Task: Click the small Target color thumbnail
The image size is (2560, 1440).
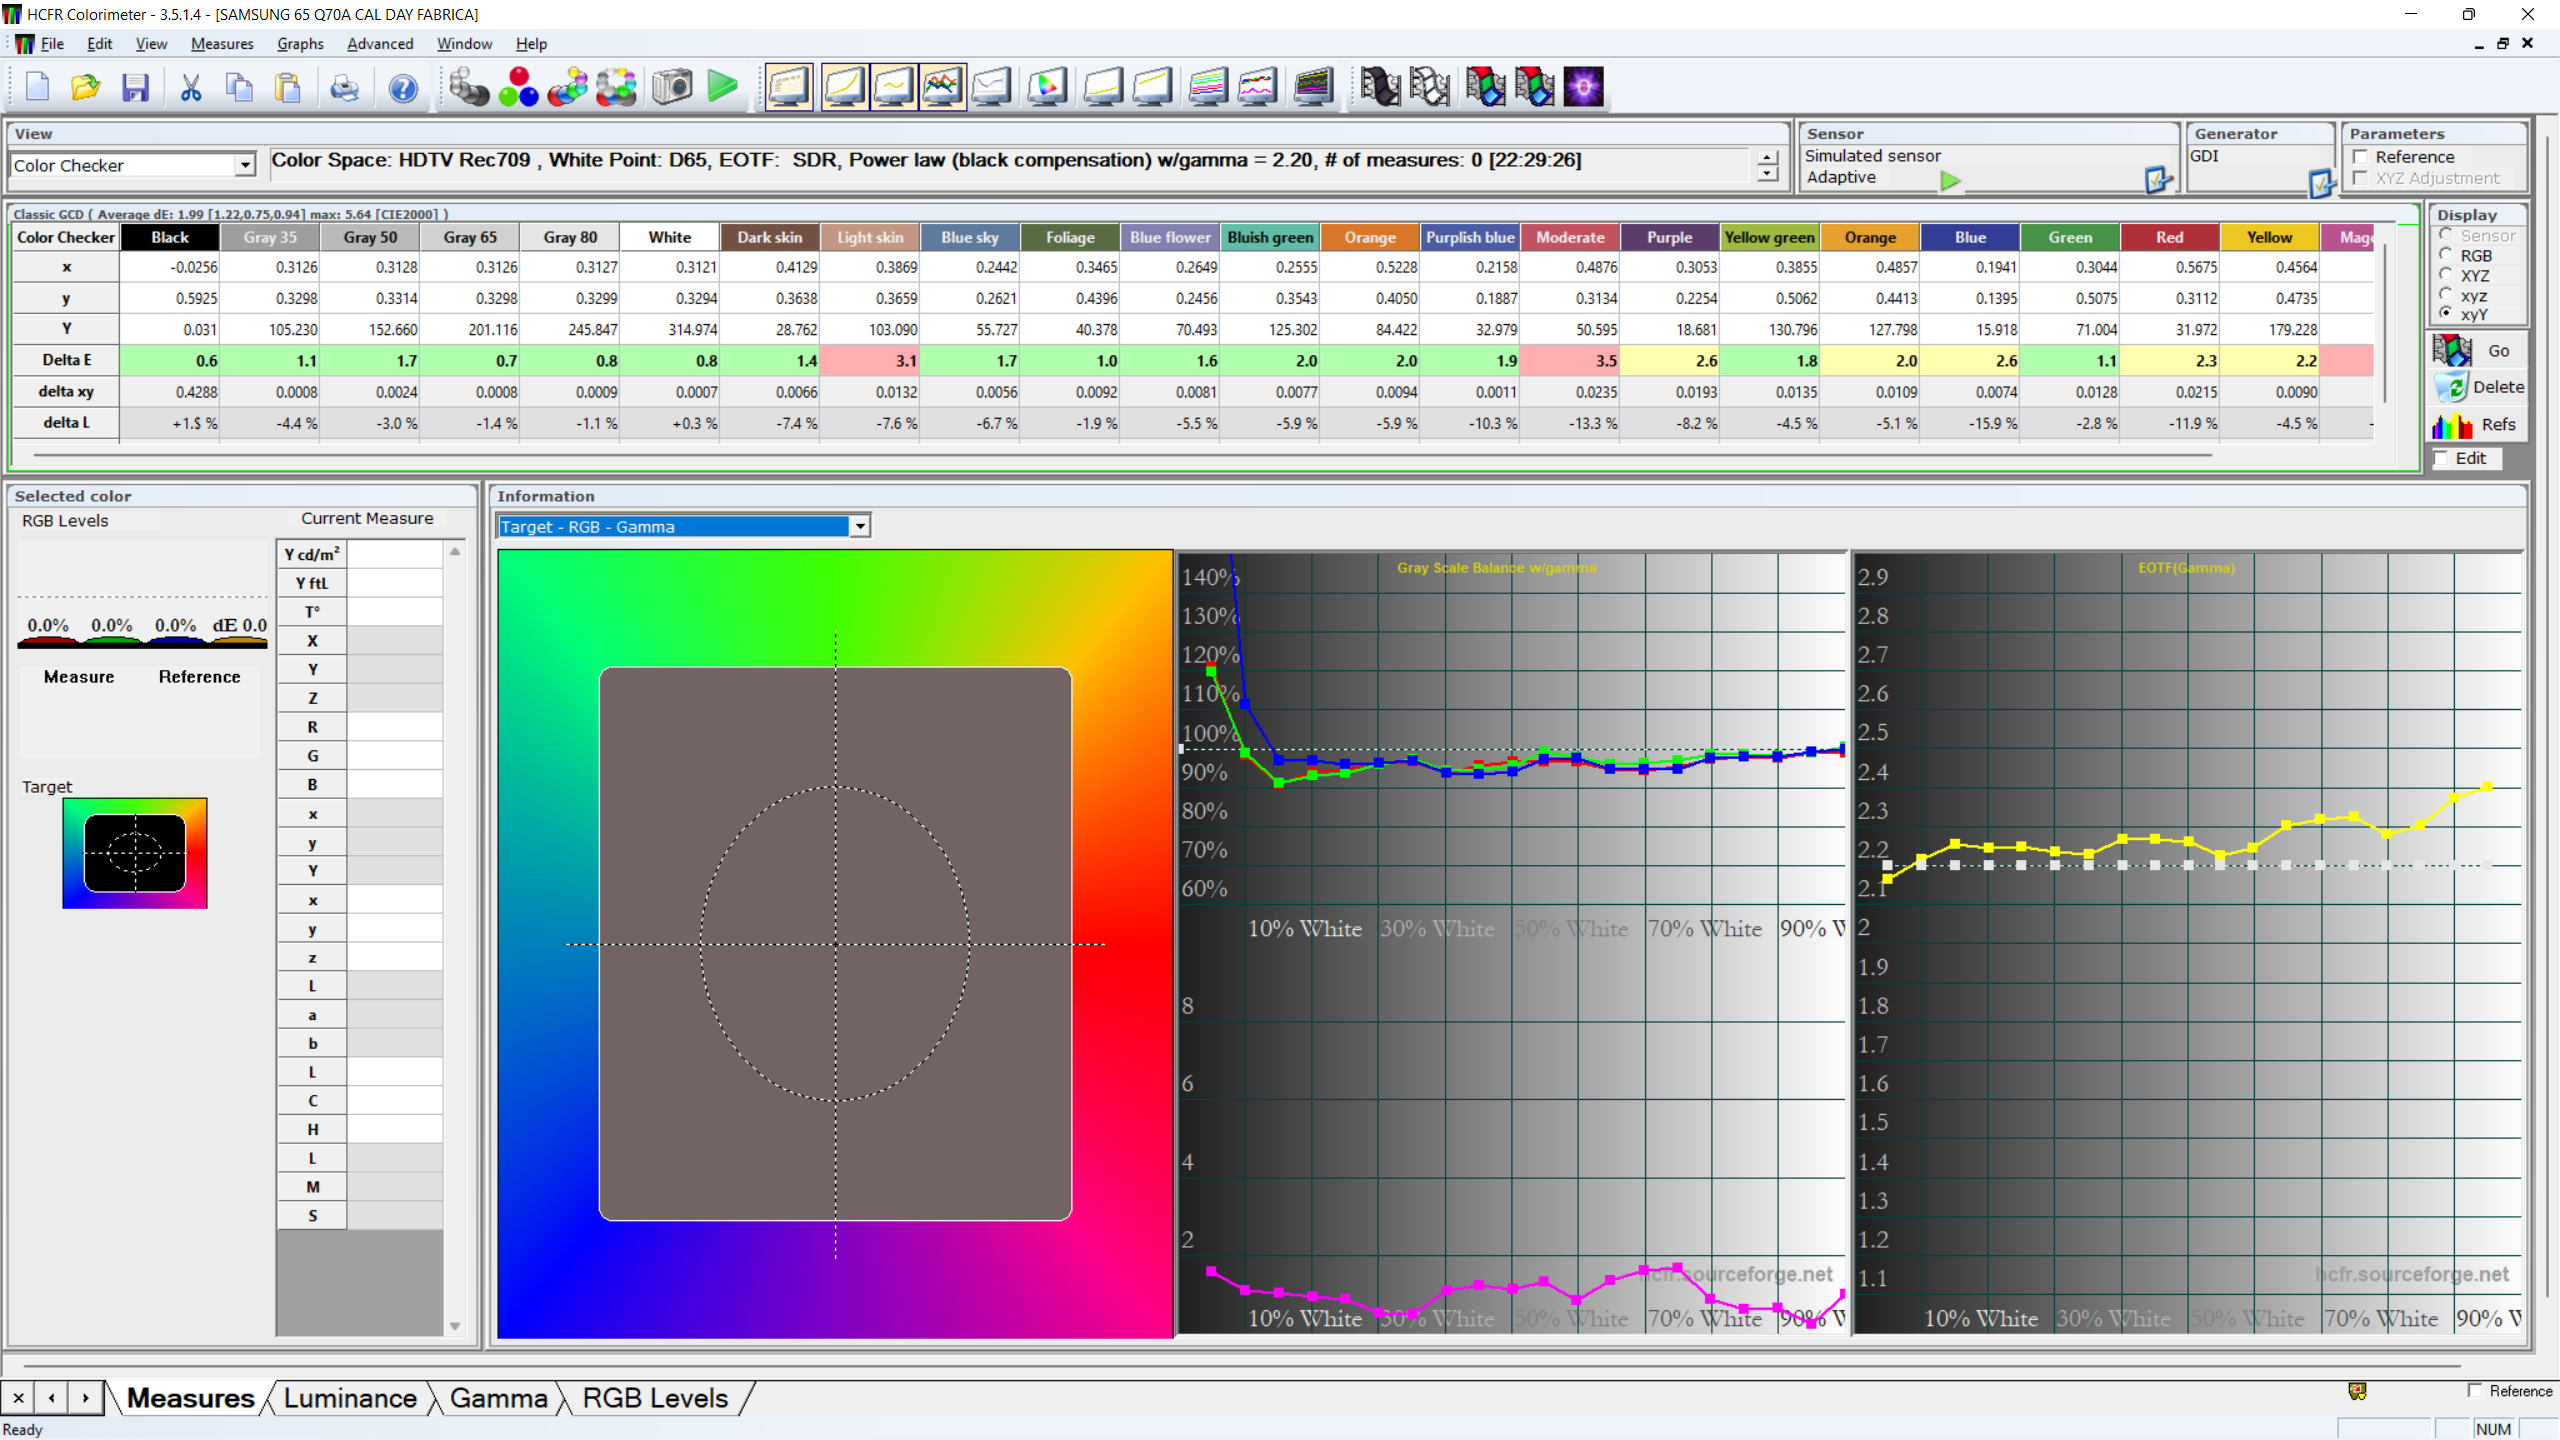Action: point(135,853)
